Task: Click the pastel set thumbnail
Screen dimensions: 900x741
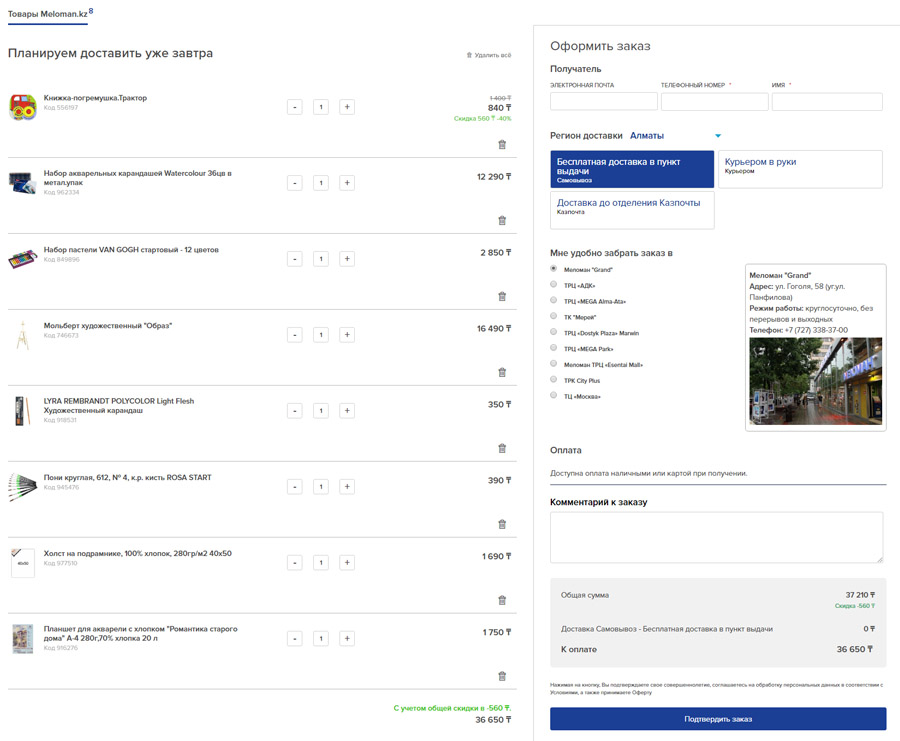Action: tap(23, 259)
